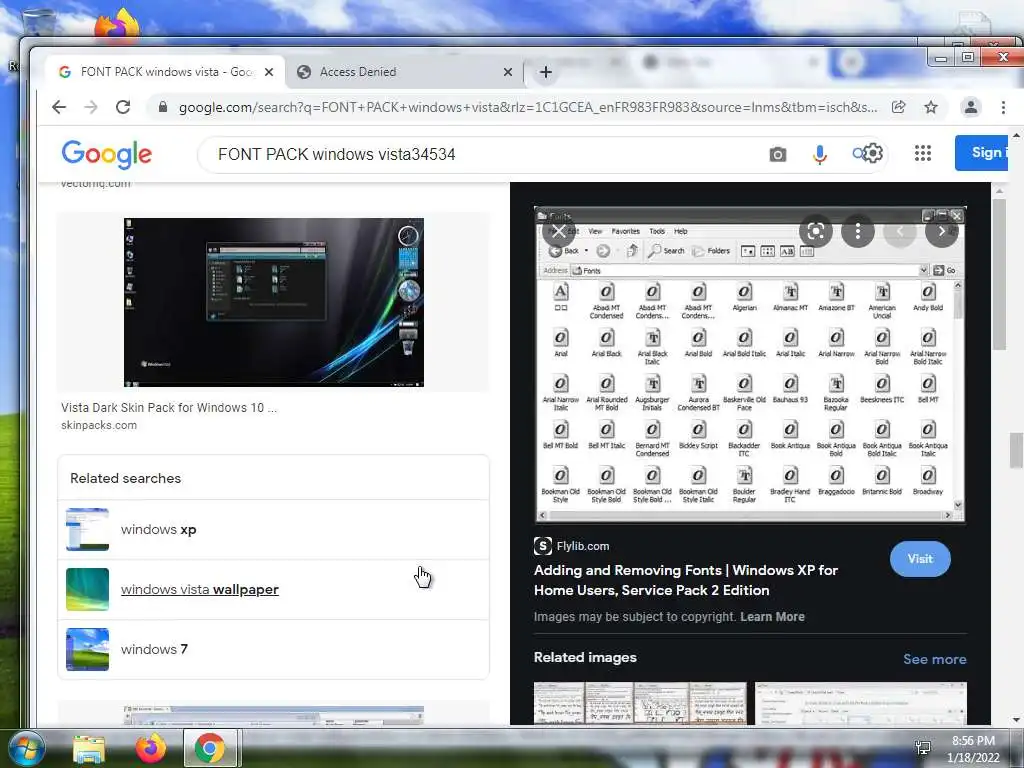Select related search windows 7
The width and height of the screenshot is (1024, 768).
[x=274, y=650]
